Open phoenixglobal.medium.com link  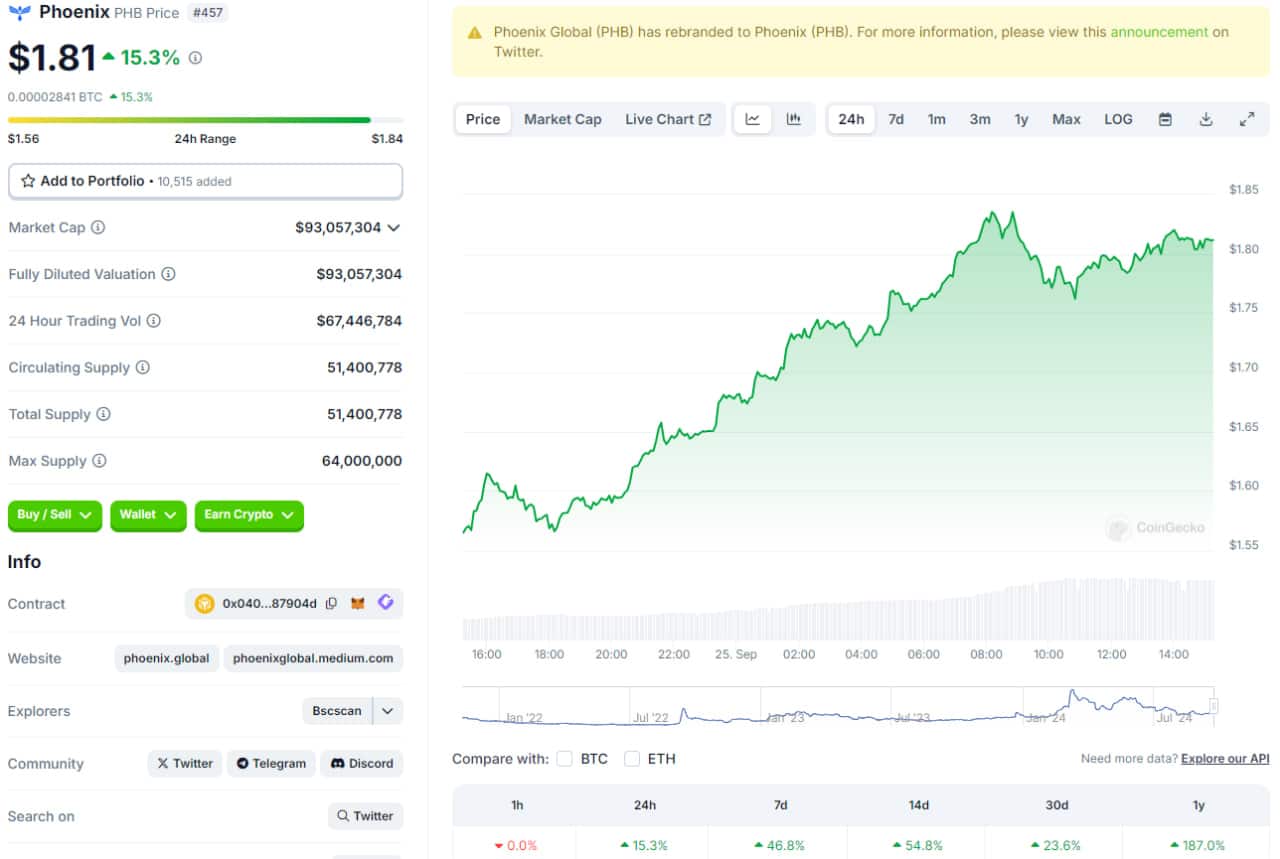[313, 658]
